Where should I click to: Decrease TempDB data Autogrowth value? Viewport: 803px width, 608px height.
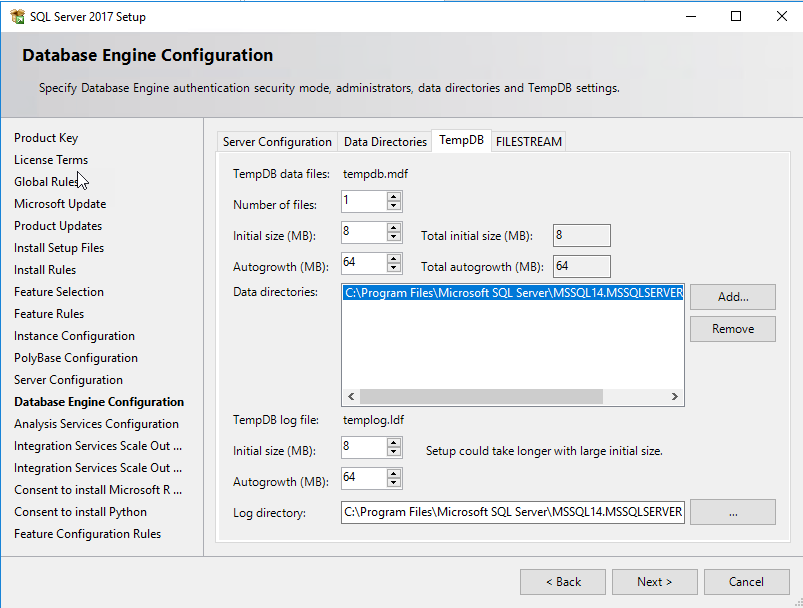[x=394, y=268]
